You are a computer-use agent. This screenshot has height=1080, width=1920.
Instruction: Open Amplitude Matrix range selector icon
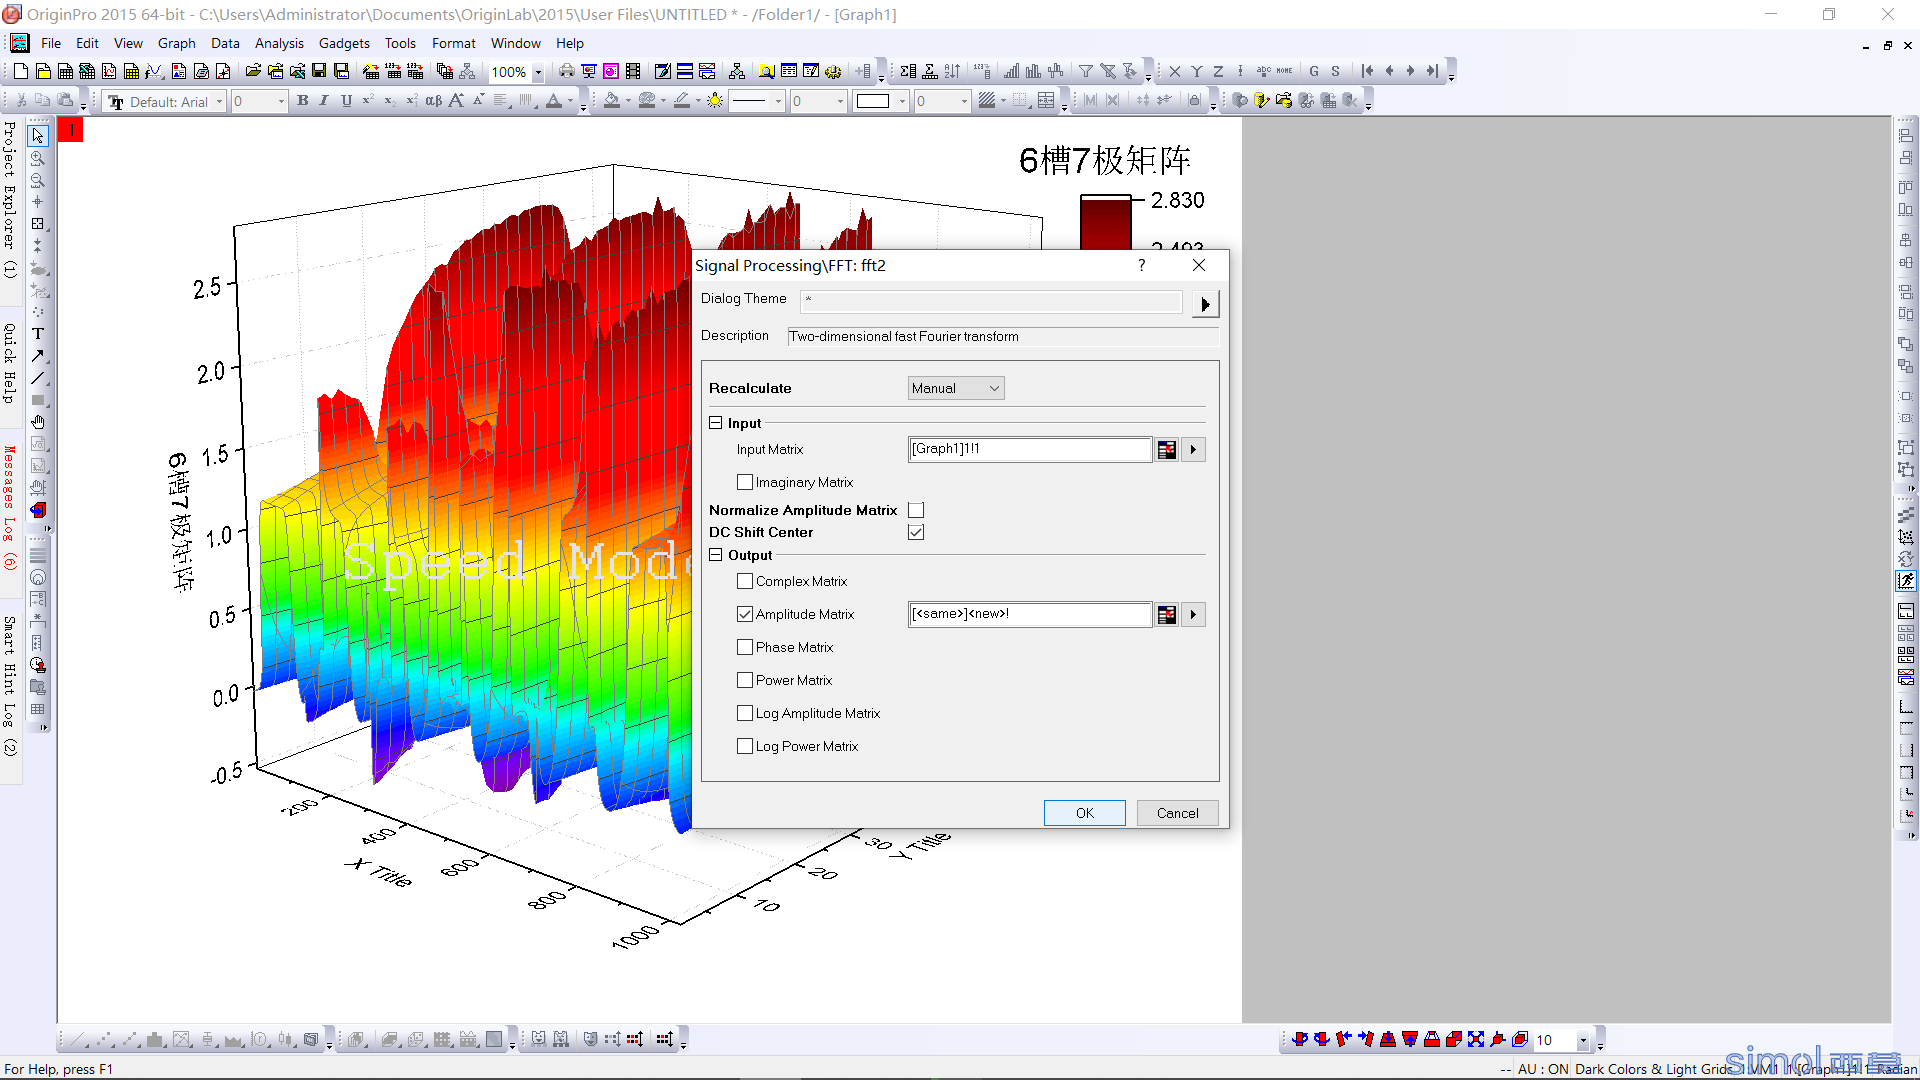pos(1166,615)
